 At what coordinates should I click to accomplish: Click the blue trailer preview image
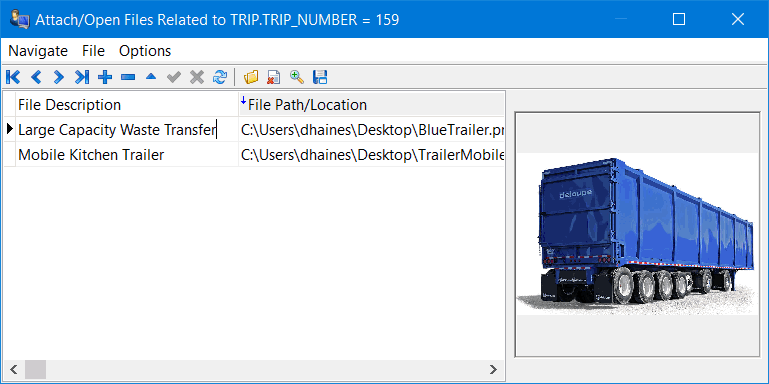click(x=637, y=234)
